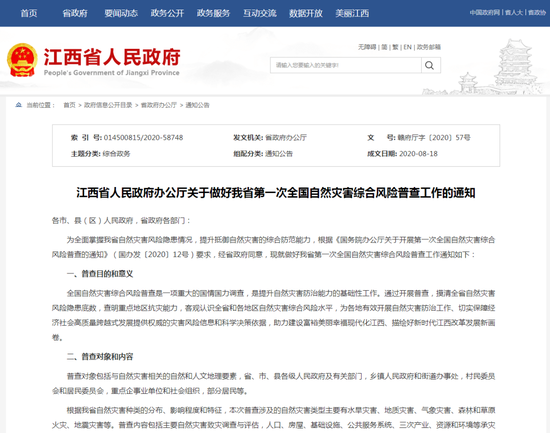This screenshot has height=433, width=550.
Task: Switch site language to EN
Action: click(x=407, y=47)
